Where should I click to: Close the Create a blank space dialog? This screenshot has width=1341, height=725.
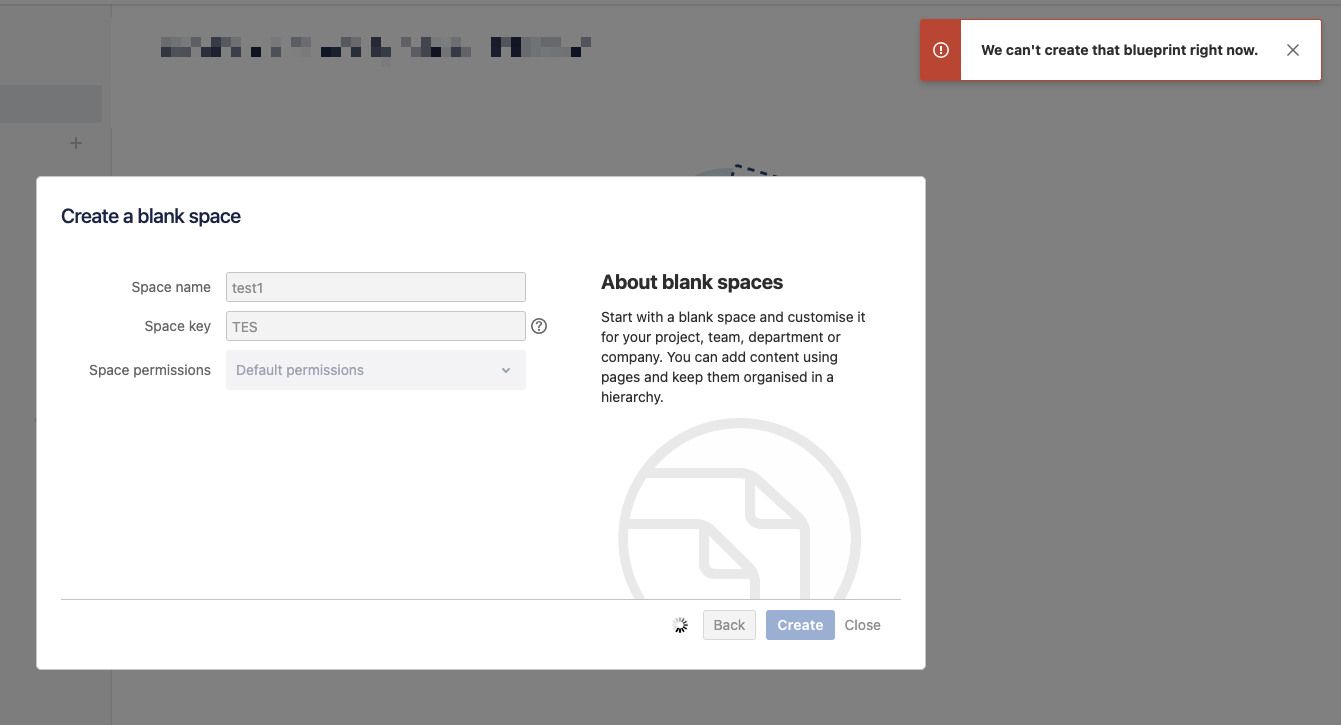click(862, 625)
